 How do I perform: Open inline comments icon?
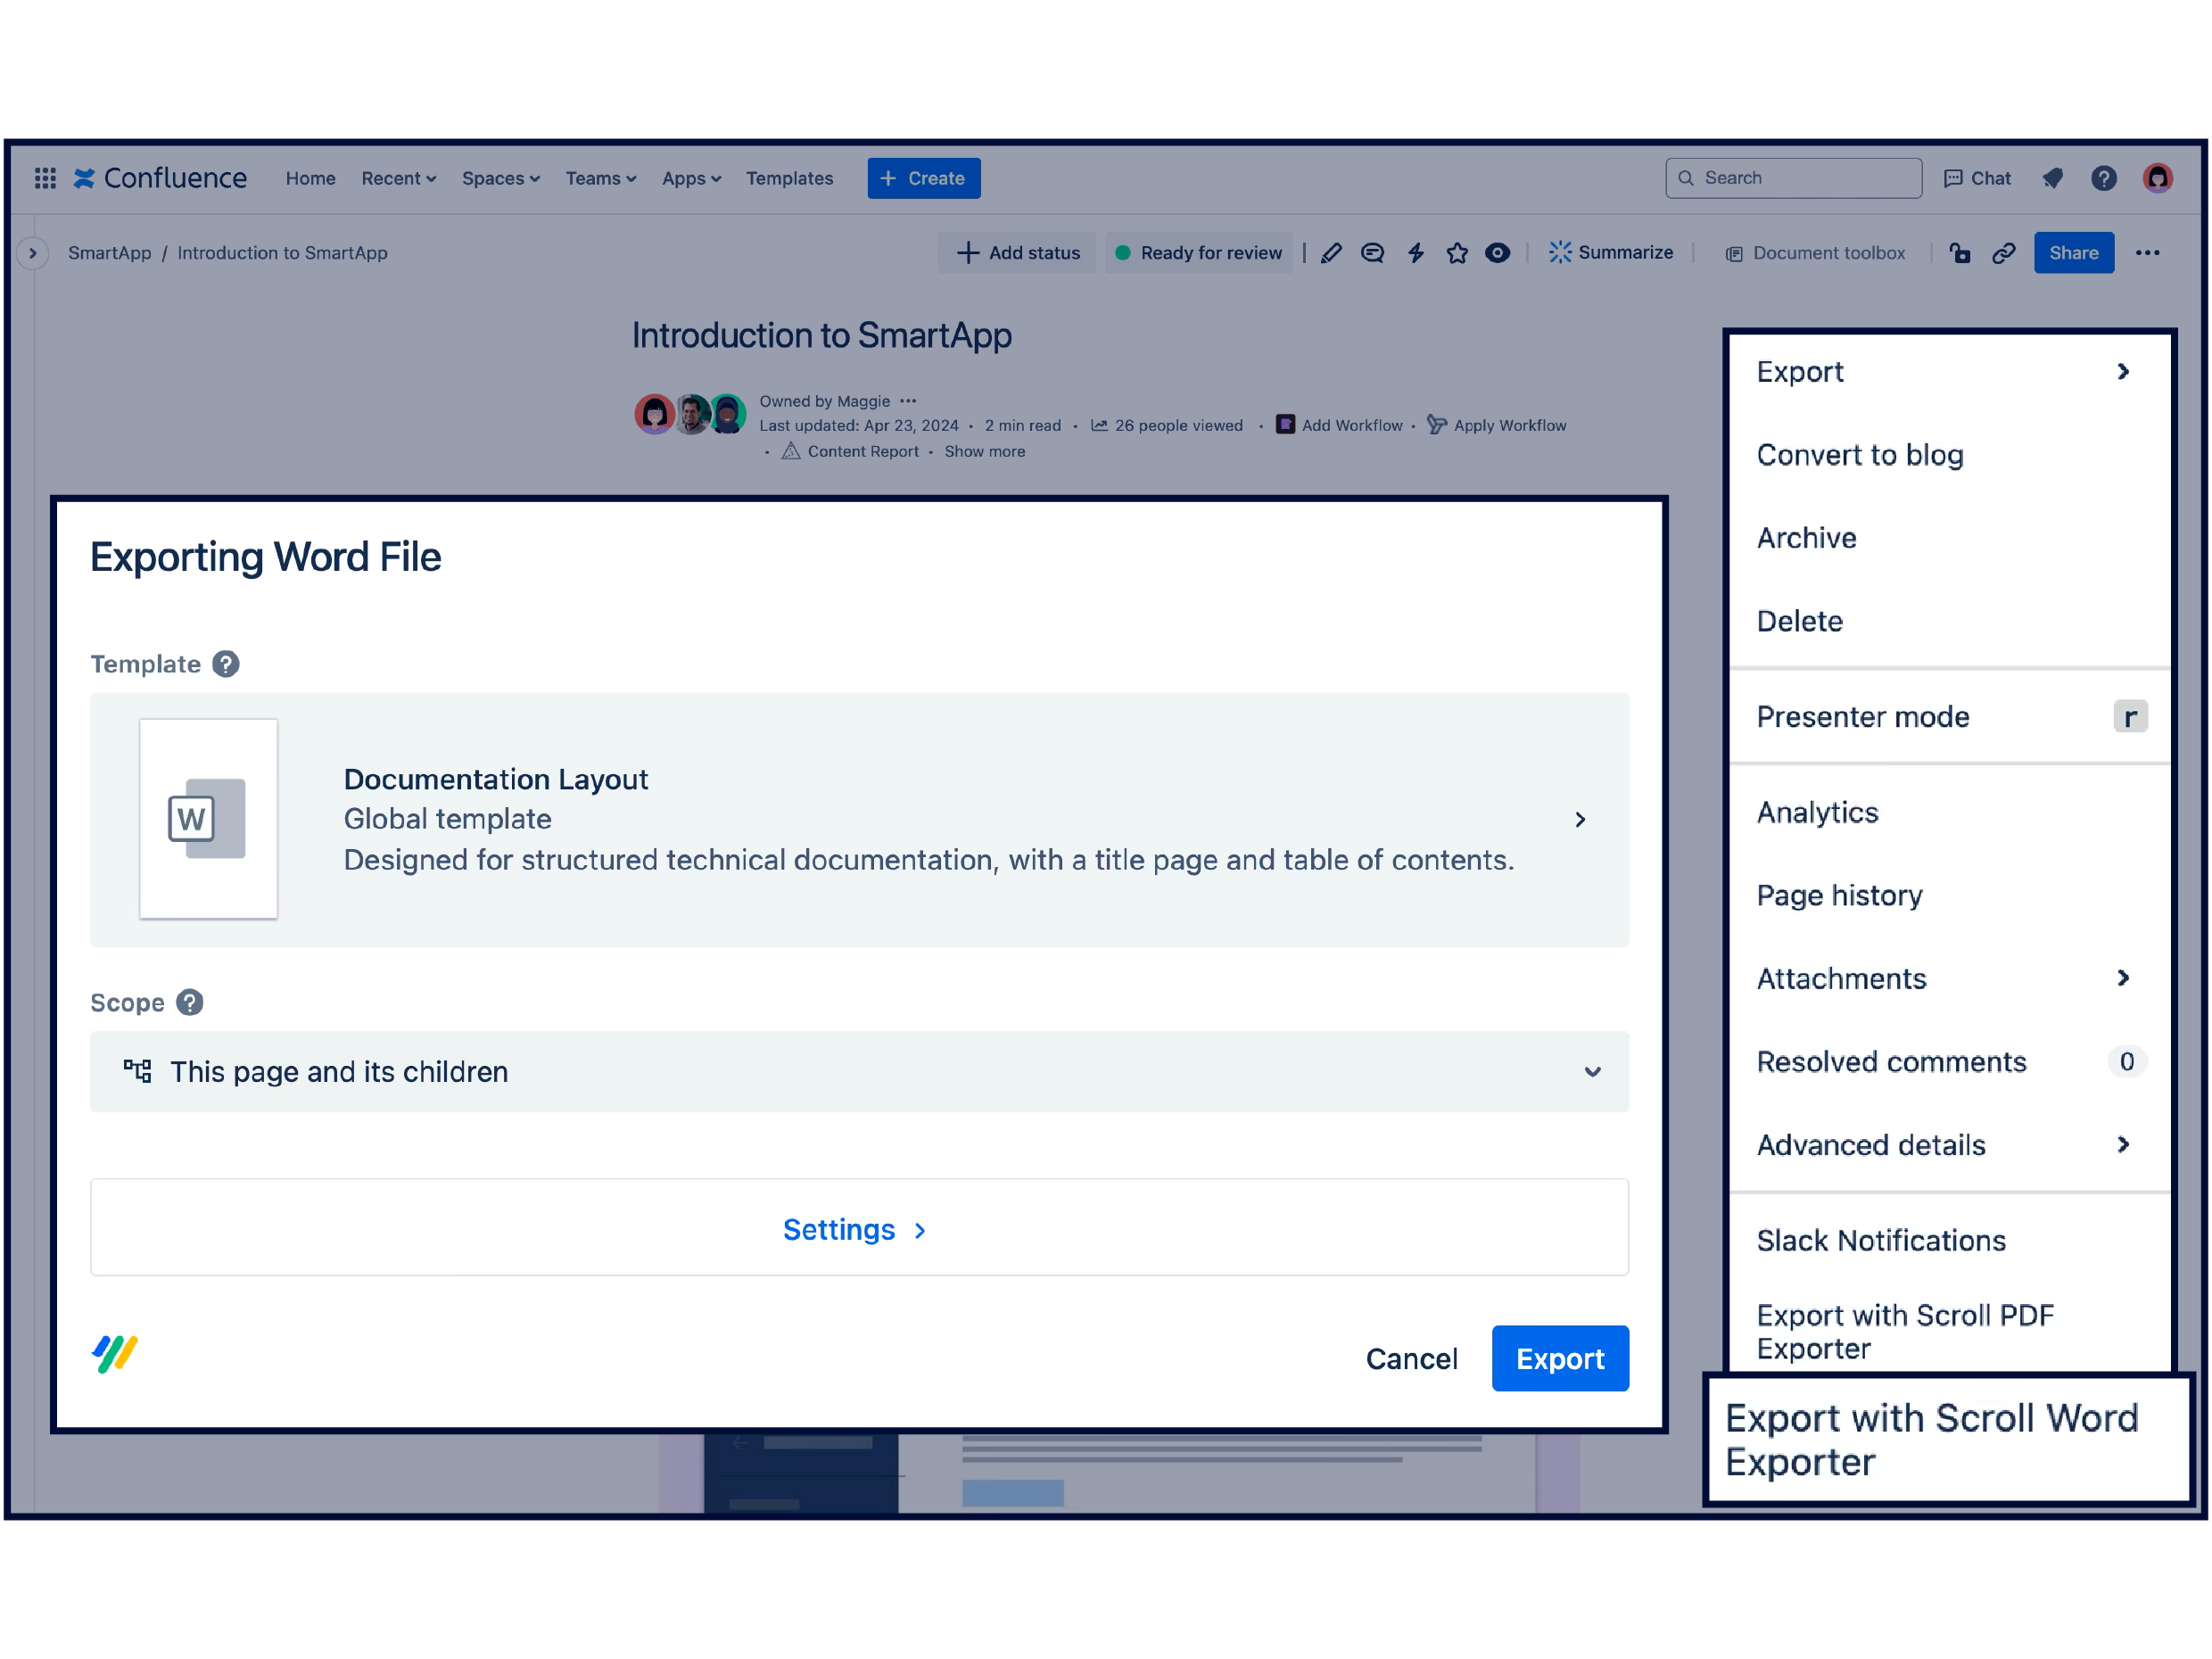click(x=1373, y=253)
